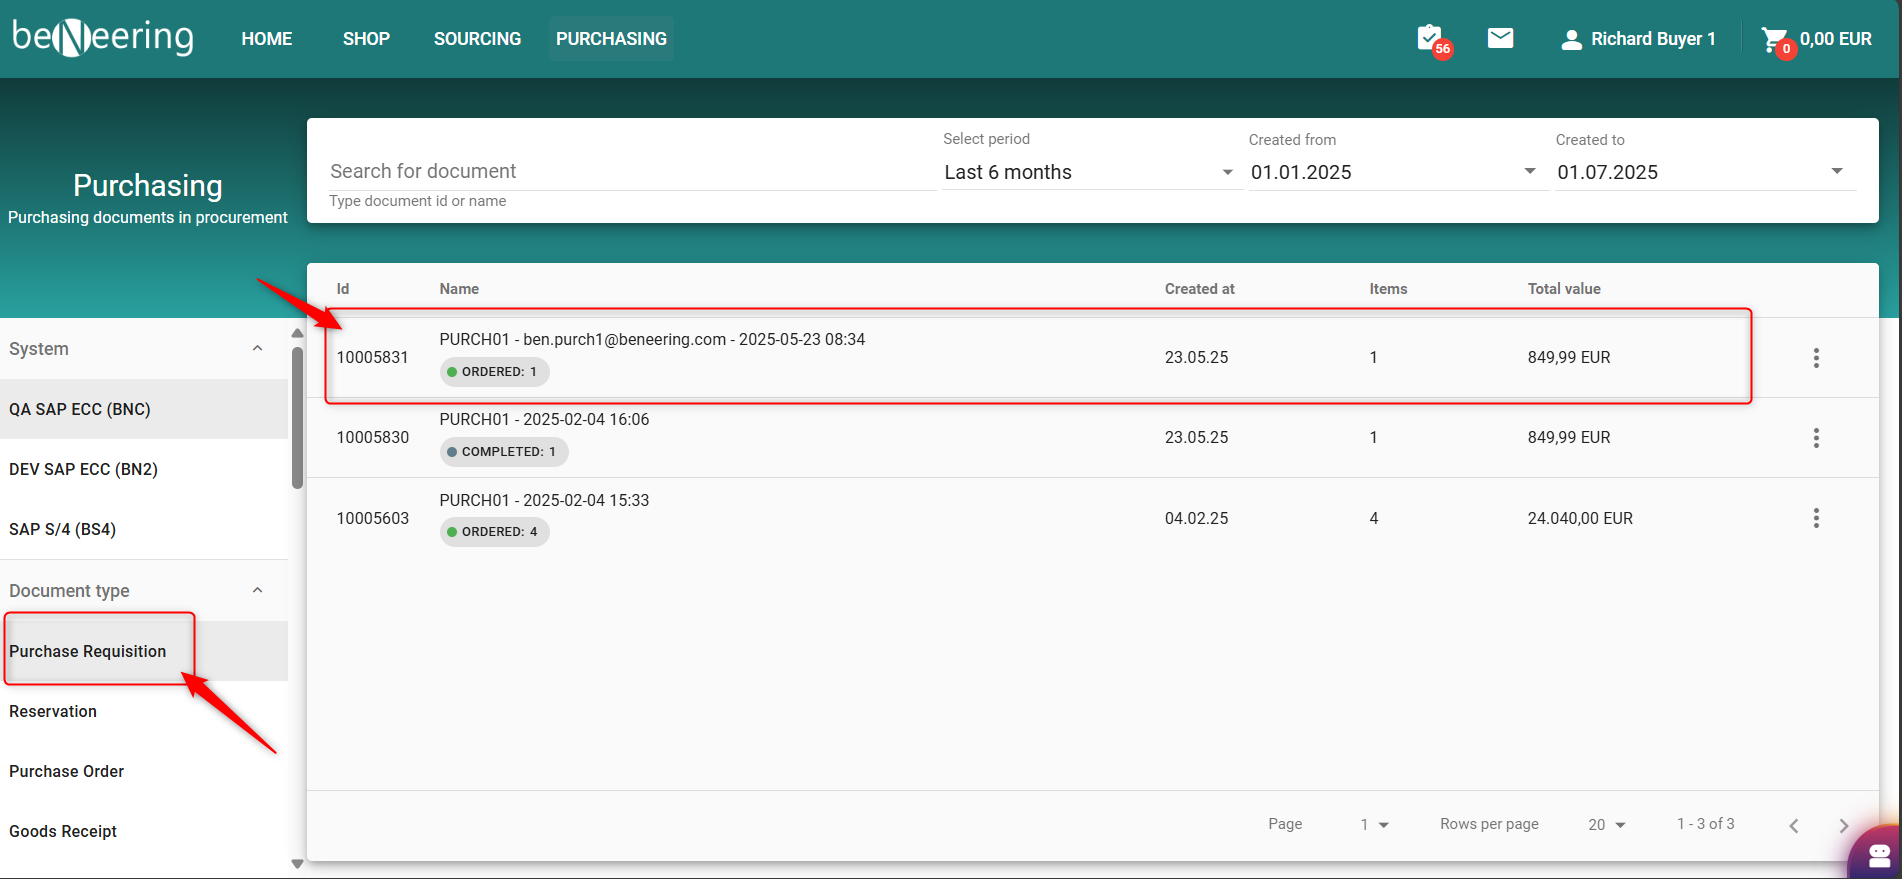Change the Rows per page dropdown
The height and width of the screenshot is (879, 1902).
(x=1606, y=825)
